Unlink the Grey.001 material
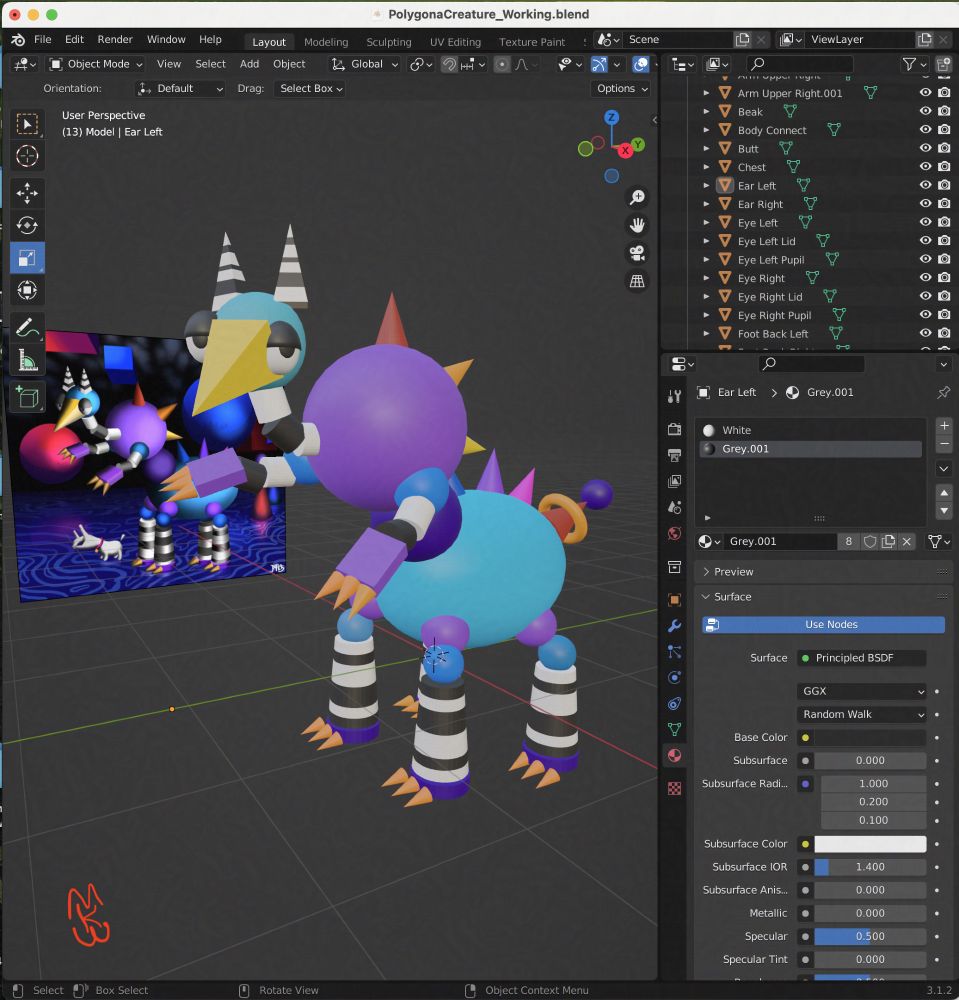Image resolution: width=959 pixels, height=1000 pixels. (x=907, y=541)
